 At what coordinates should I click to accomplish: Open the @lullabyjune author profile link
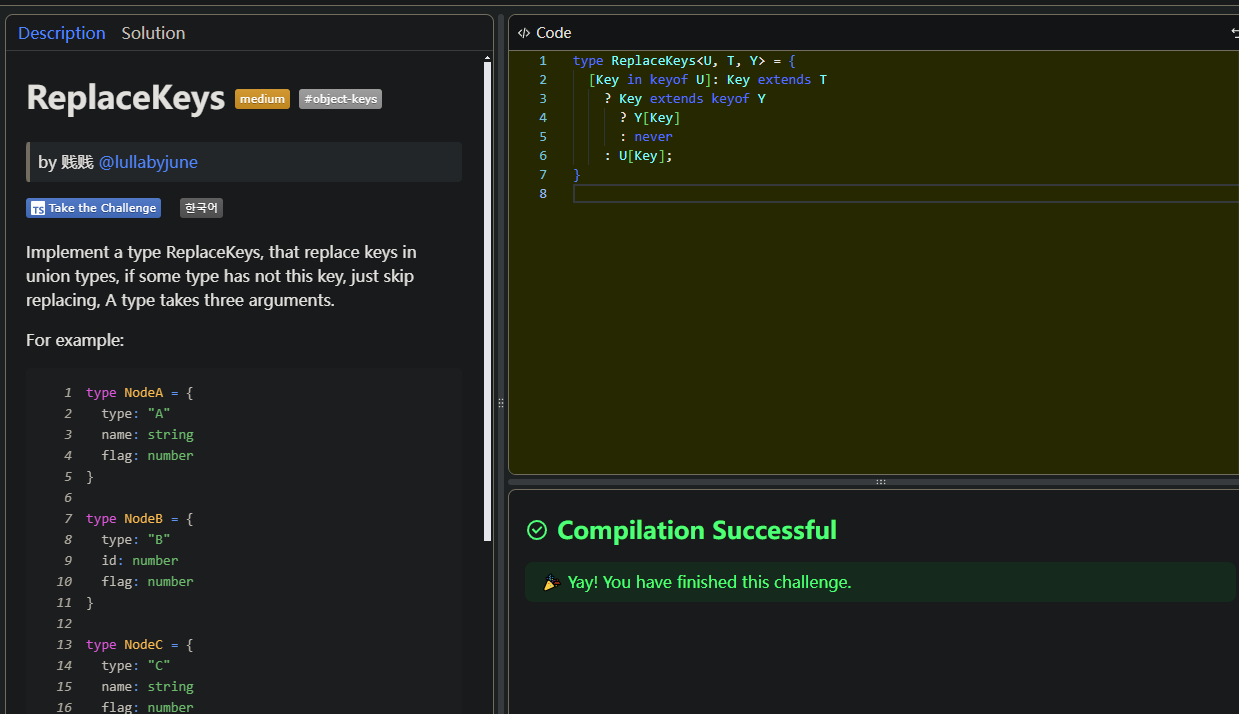click(x=148, y=162)
